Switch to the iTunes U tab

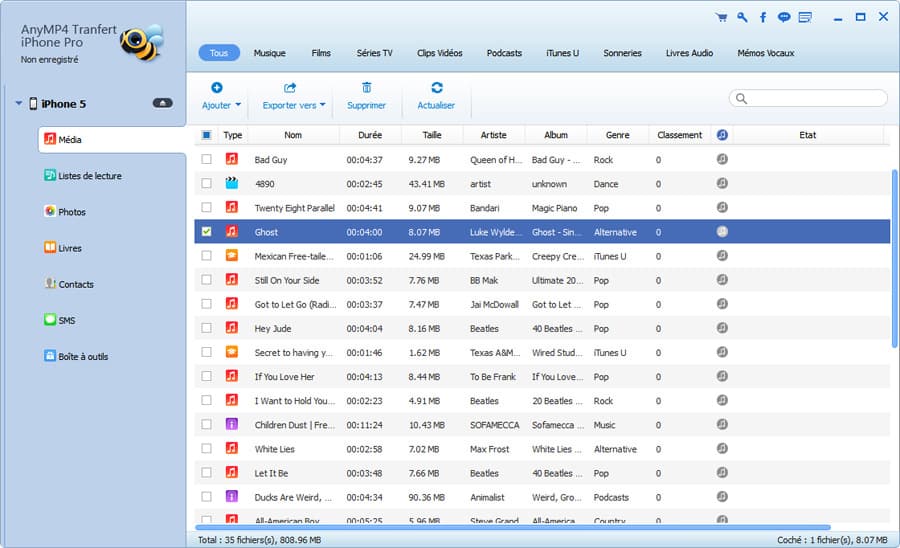[x=562, y=53]
